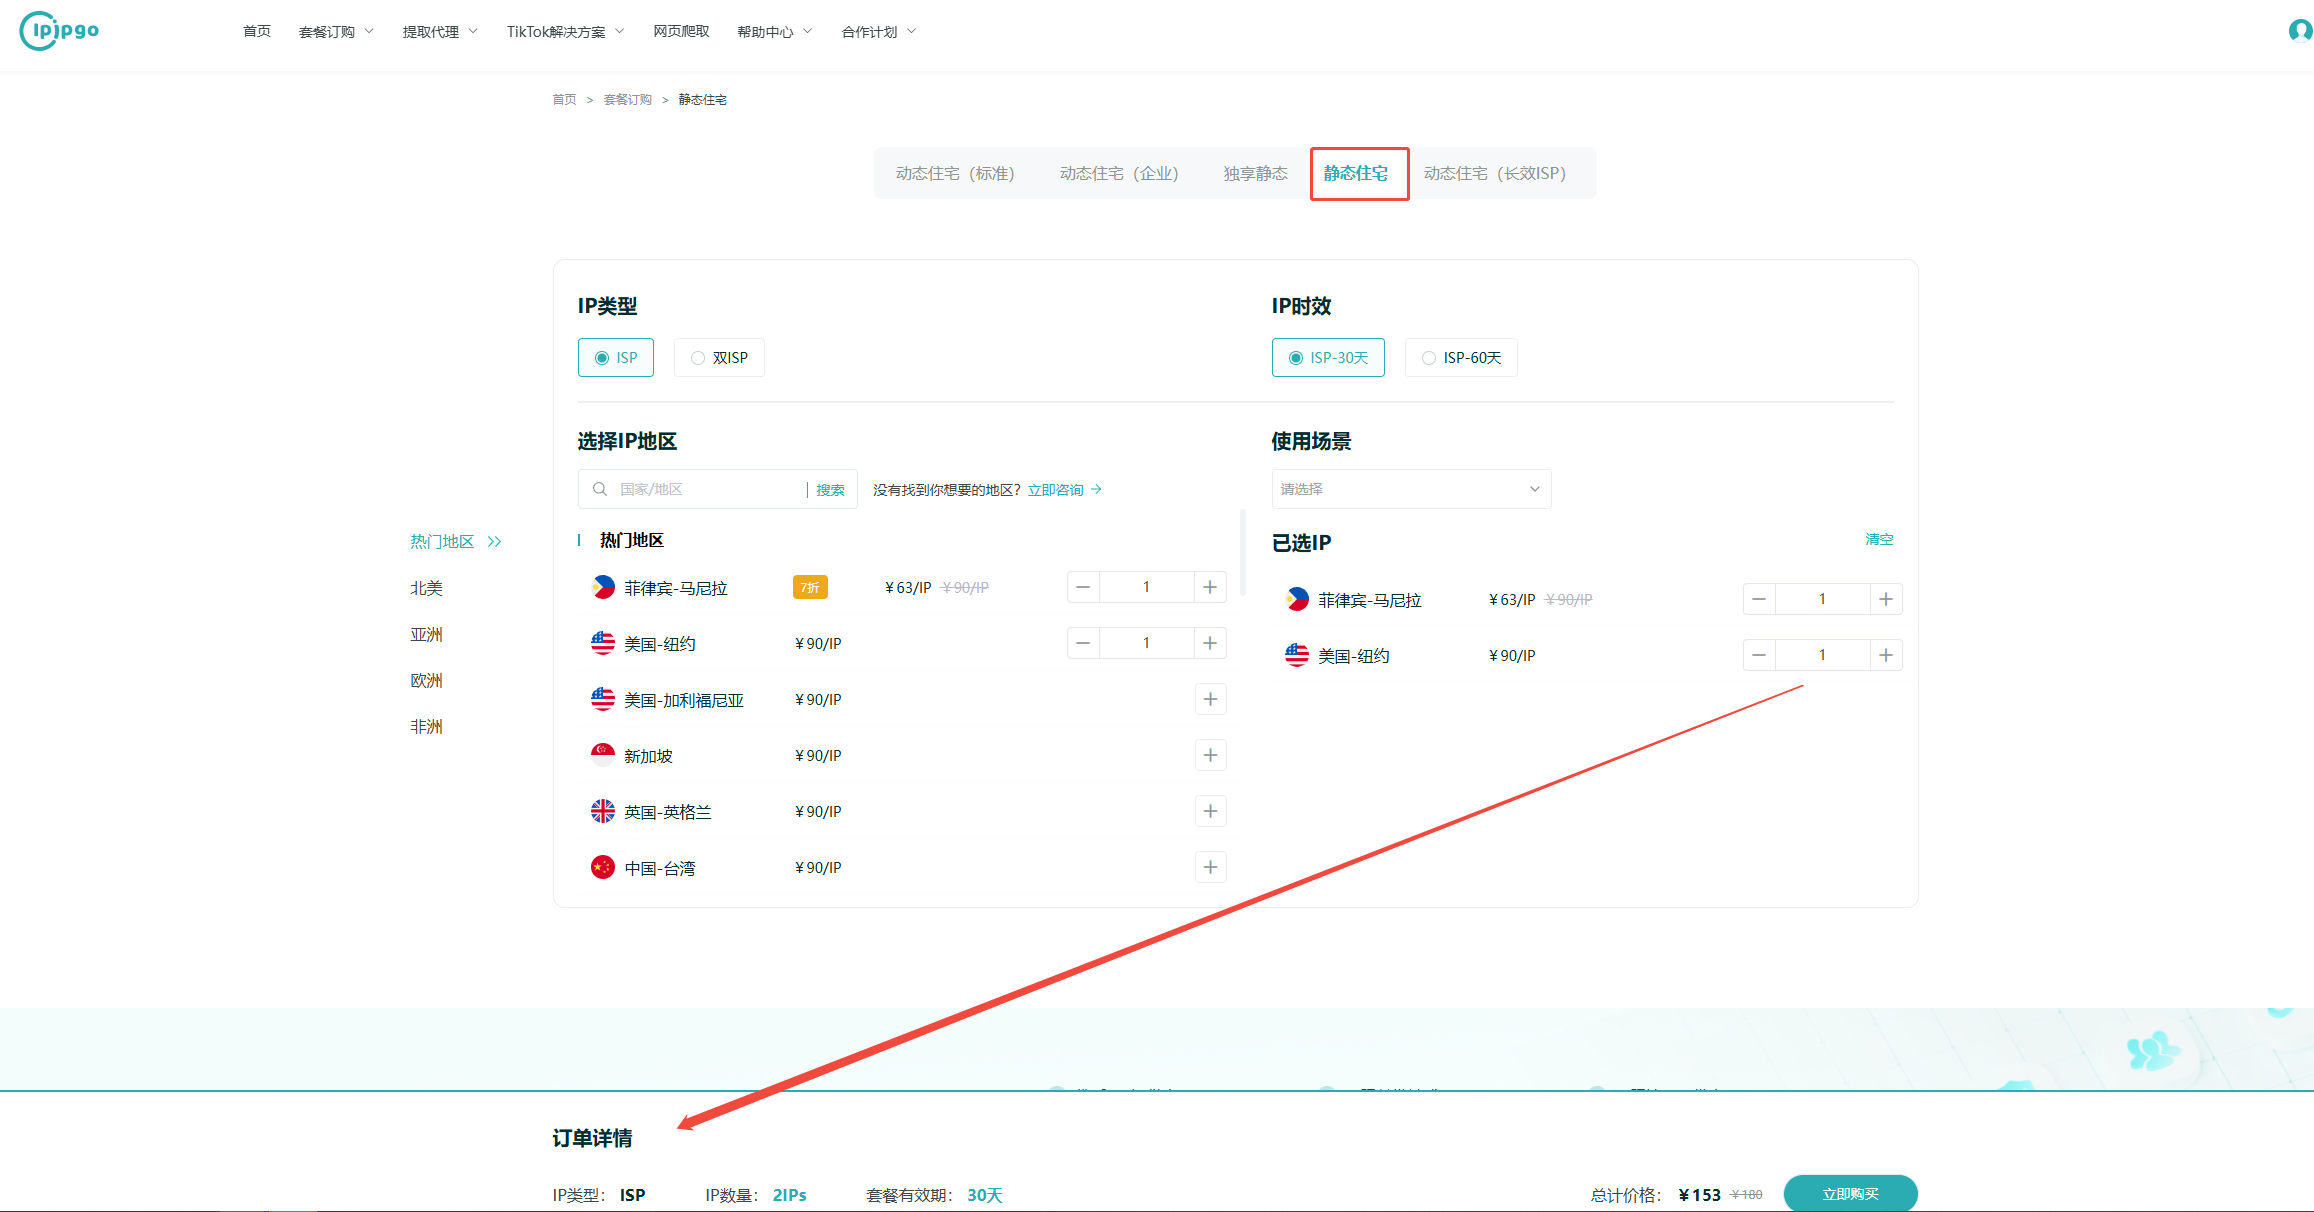
Task: Click the 立即购买 purchase button
Action: (x=1849, y=1193)
